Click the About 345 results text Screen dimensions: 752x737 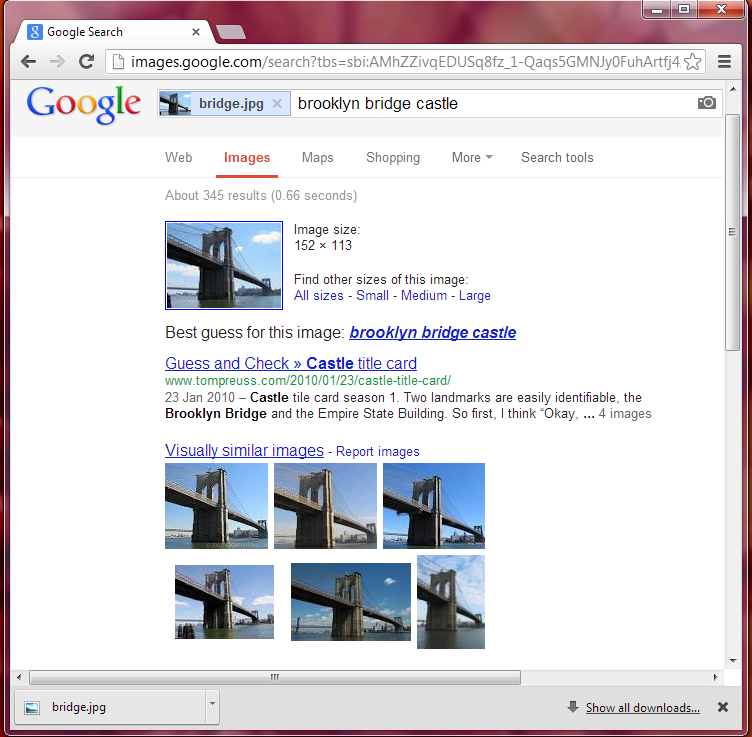[x=261, y=196]
